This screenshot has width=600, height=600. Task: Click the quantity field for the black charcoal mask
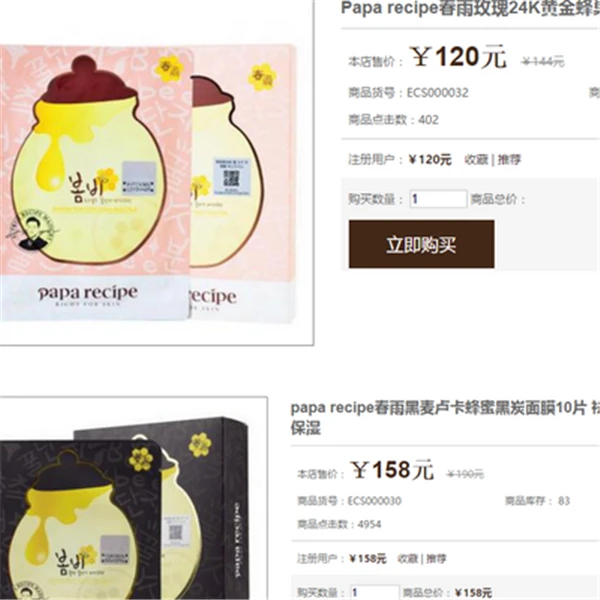(x=375, y=592)
